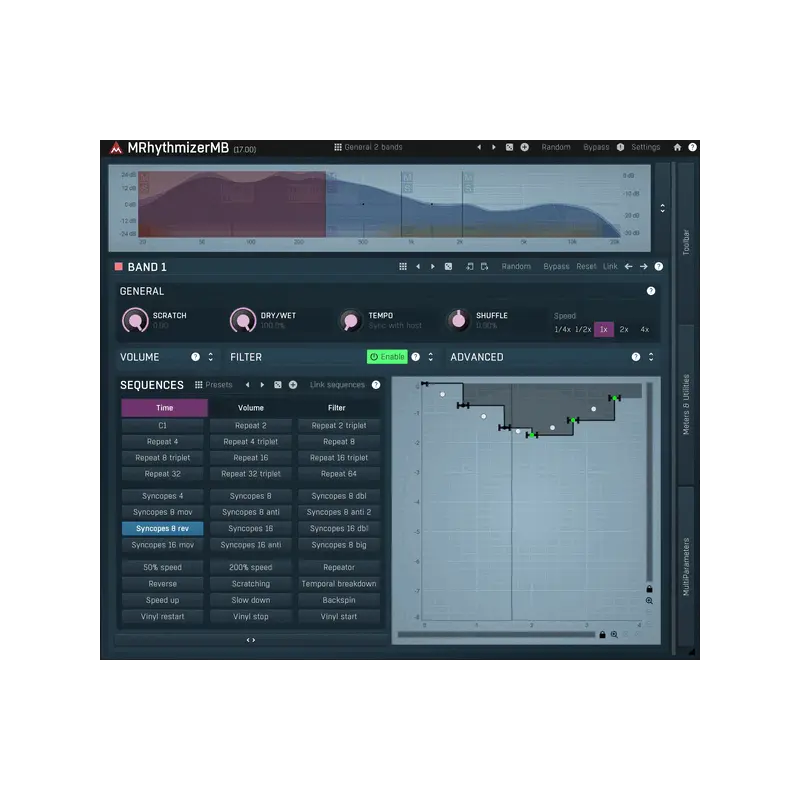The image size is (800, 800).
Task: Select previous Sequences preset arrow
Action: [247, 385]
